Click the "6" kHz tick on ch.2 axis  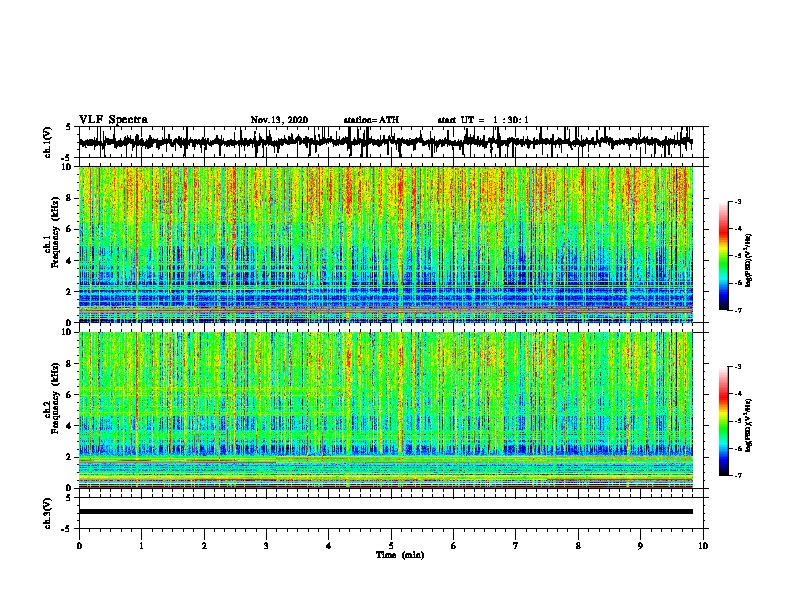pos(69,394)
